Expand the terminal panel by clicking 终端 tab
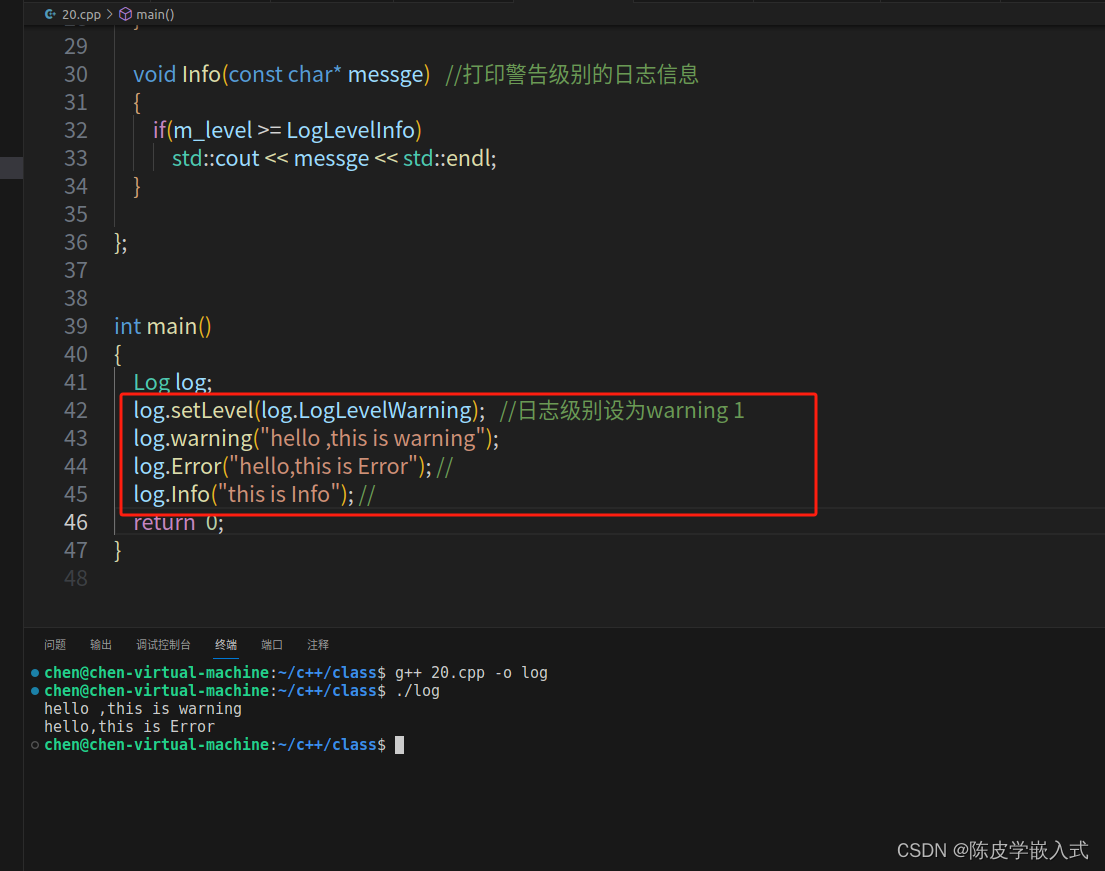This screenshot has width=1105, height=871. [x=225, y=645]
